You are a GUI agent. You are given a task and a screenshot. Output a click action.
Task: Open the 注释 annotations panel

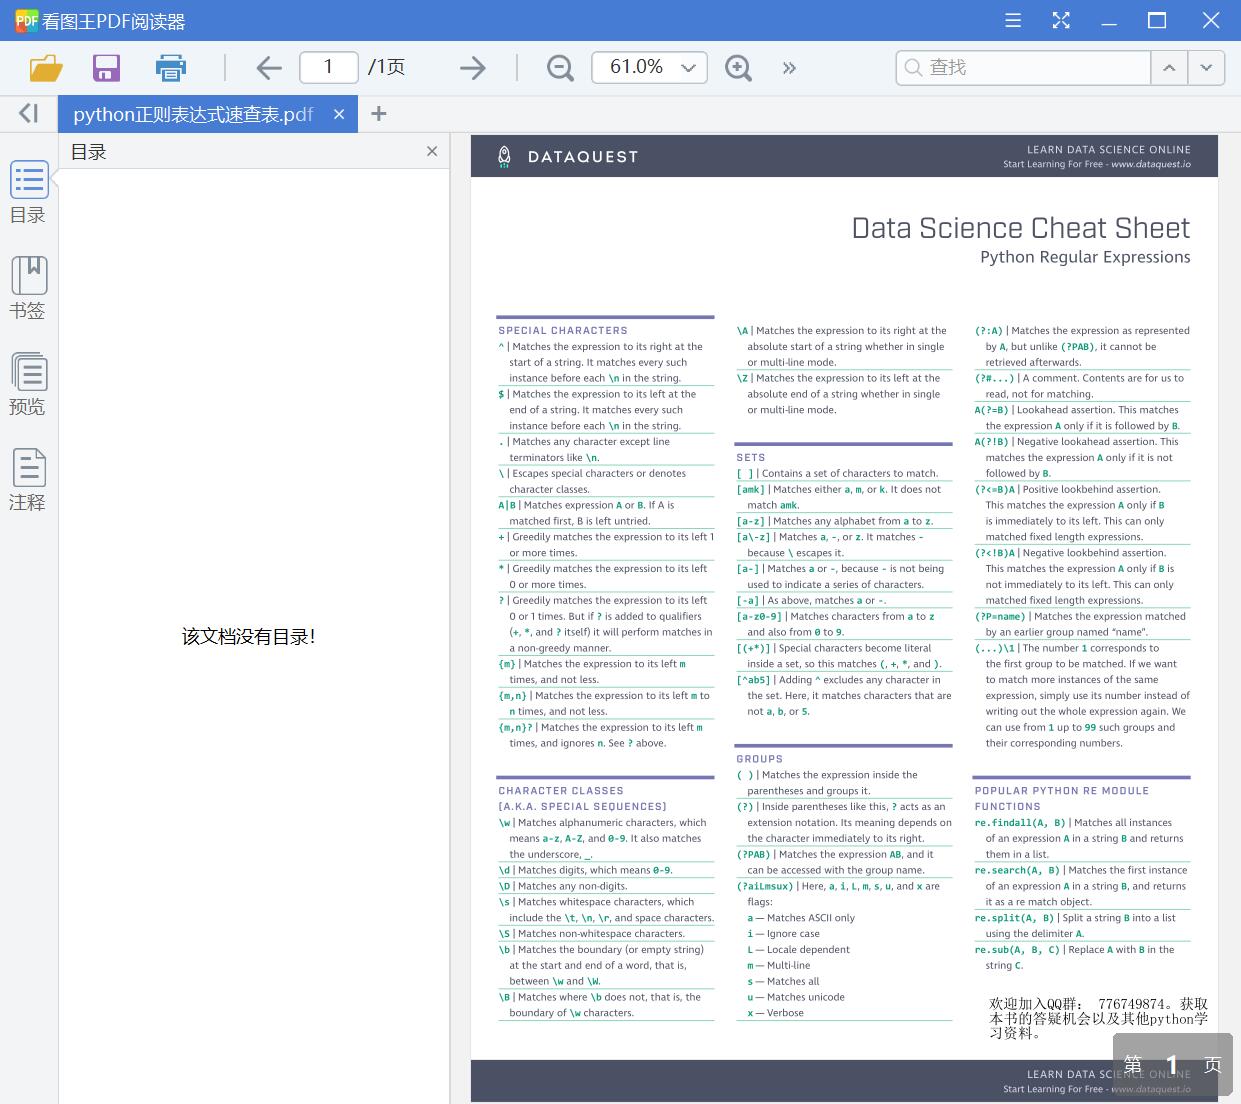point(29,480)
